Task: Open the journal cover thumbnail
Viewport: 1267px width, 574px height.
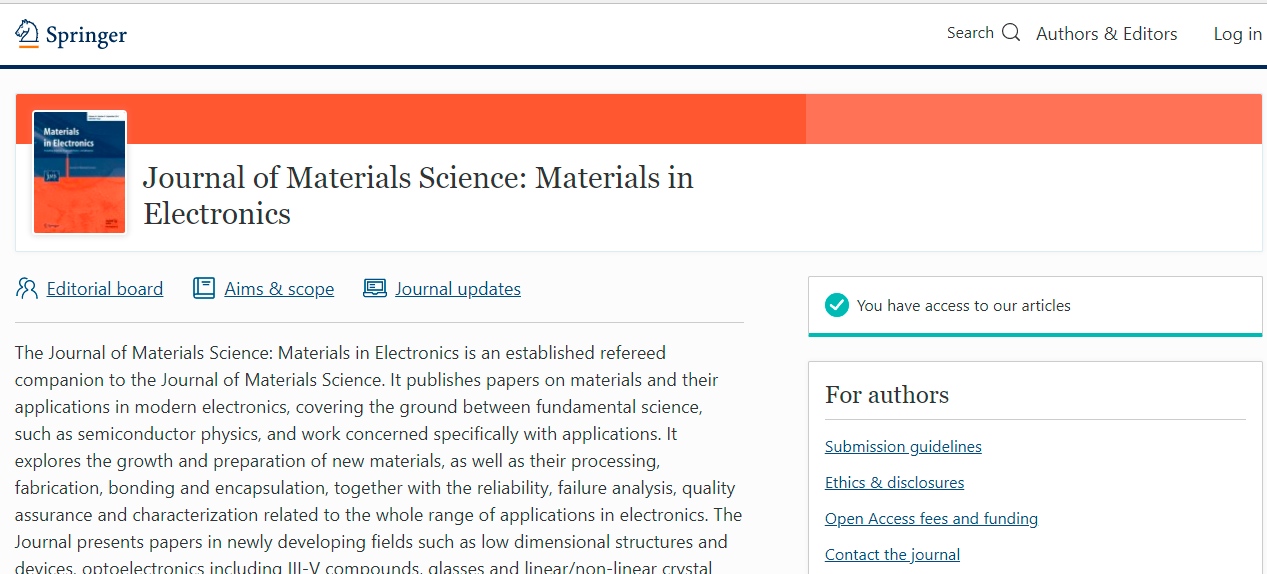Action: click(x=80, y=172)
